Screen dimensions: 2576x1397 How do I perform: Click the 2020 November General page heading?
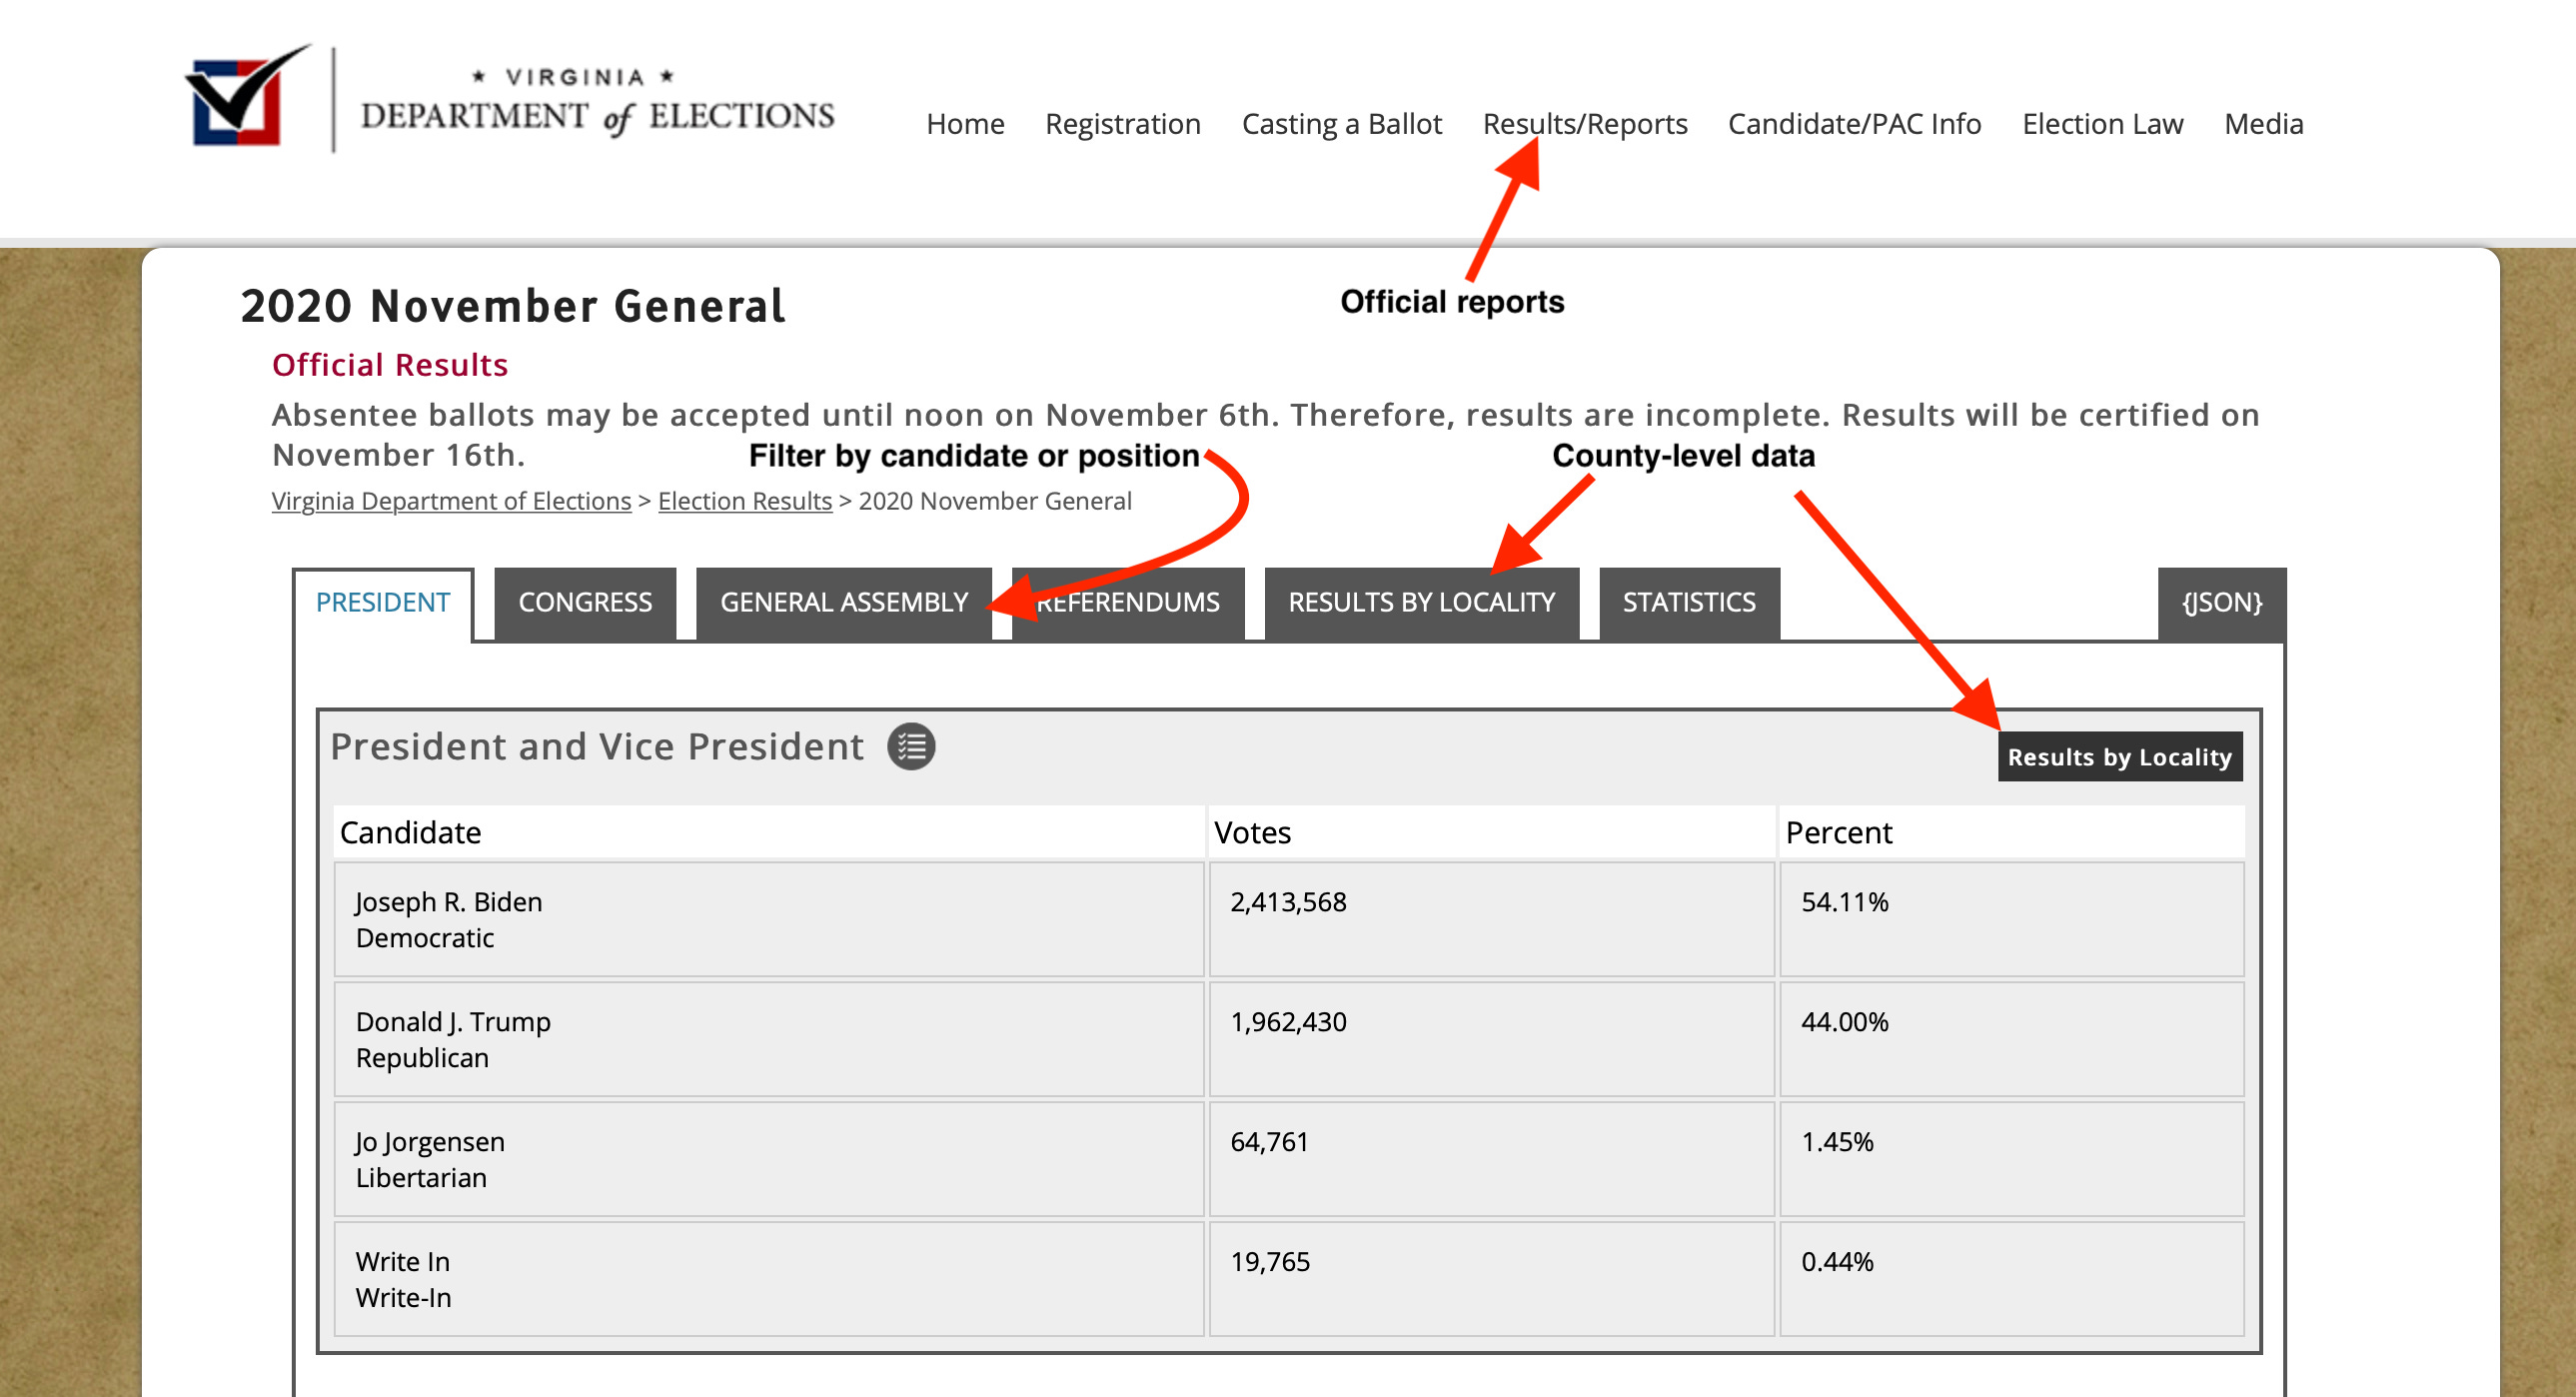pyautogui.click(x=513, y=306)
